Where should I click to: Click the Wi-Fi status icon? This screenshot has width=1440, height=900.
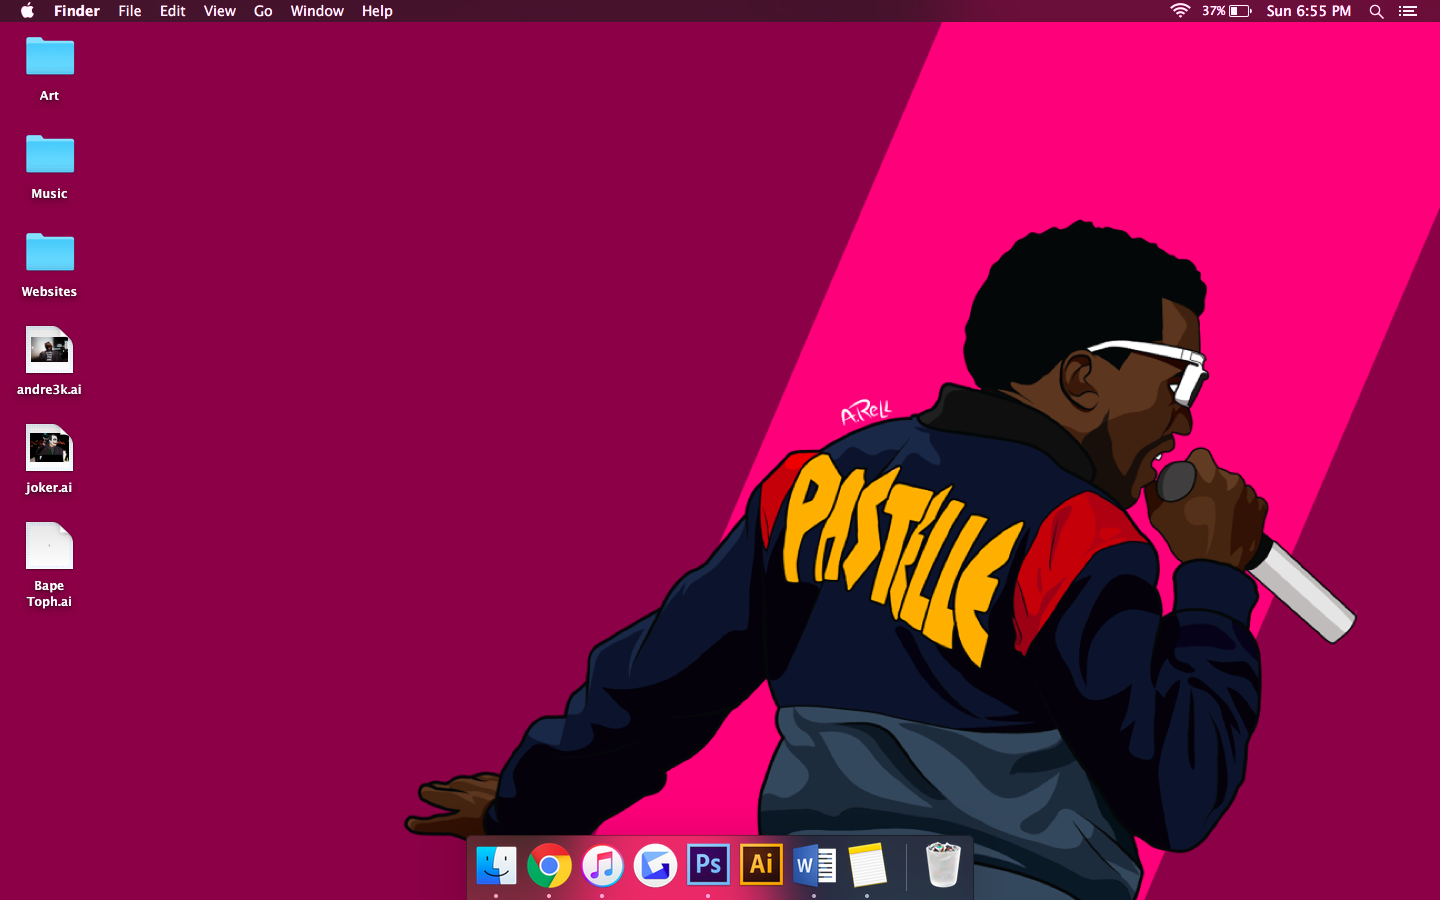(x=1180, y=11)
